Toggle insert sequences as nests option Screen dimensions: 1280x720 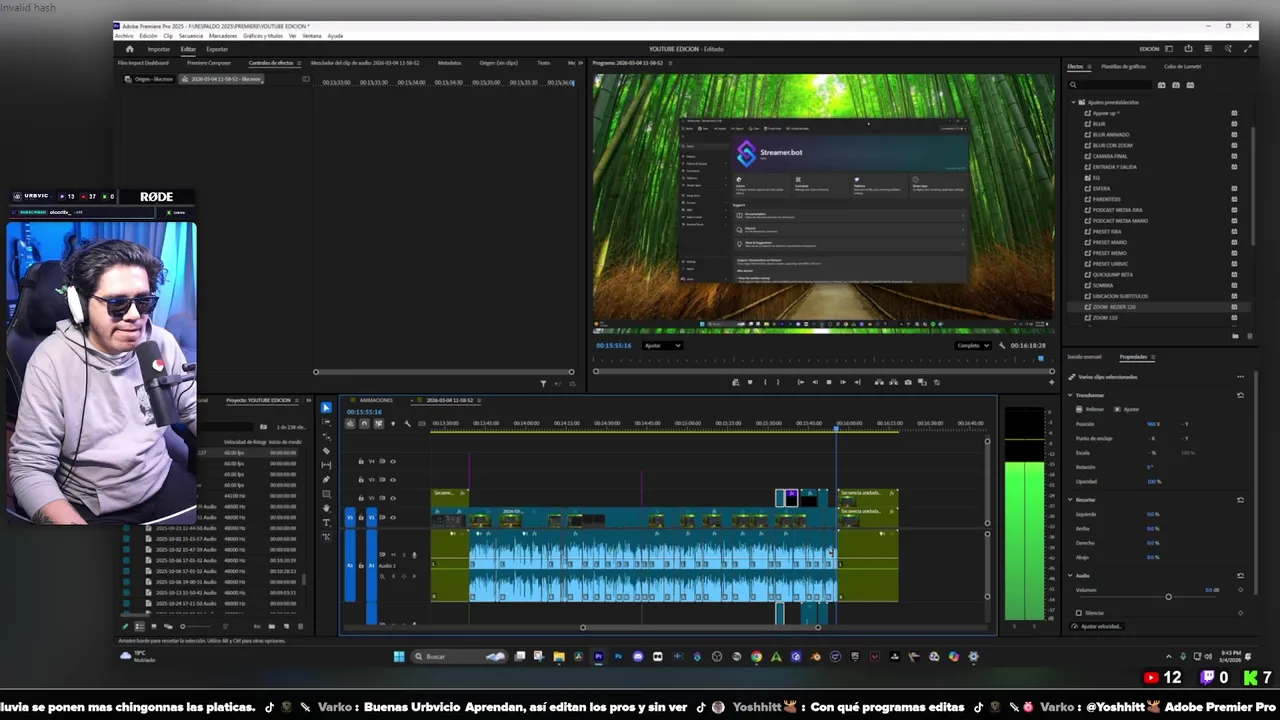point(350,424)
